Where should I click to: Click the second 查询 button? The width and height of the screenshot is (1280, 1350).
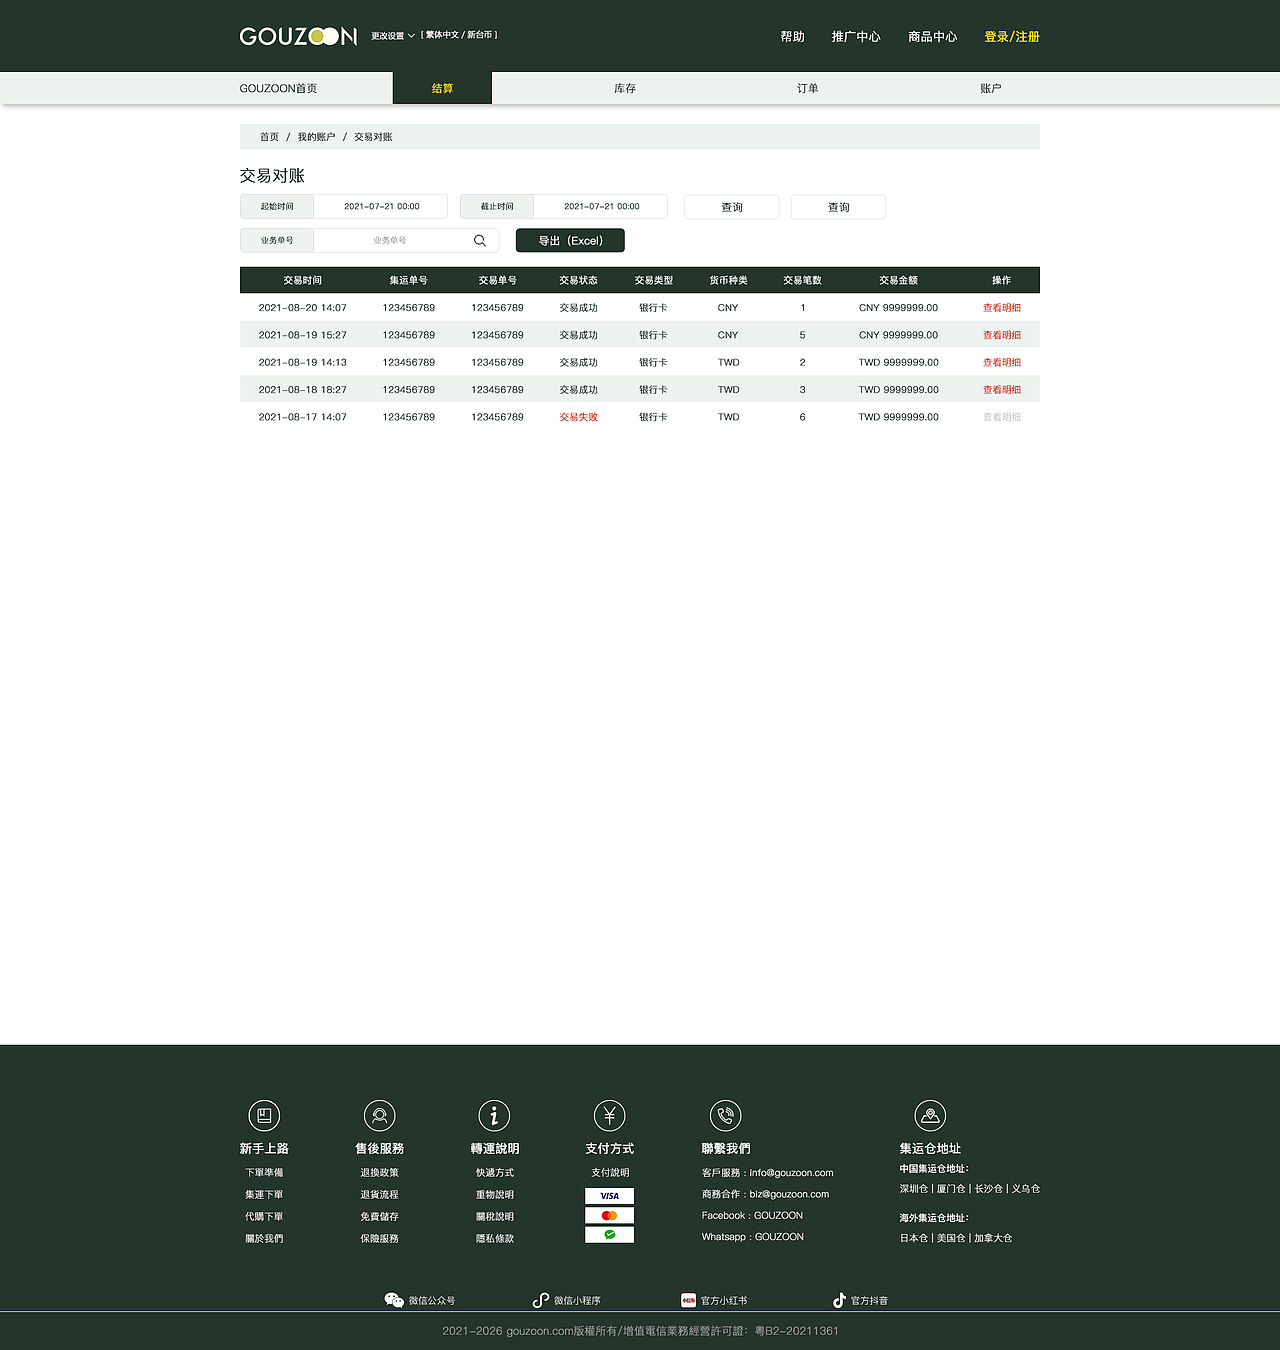click(838, 207)
